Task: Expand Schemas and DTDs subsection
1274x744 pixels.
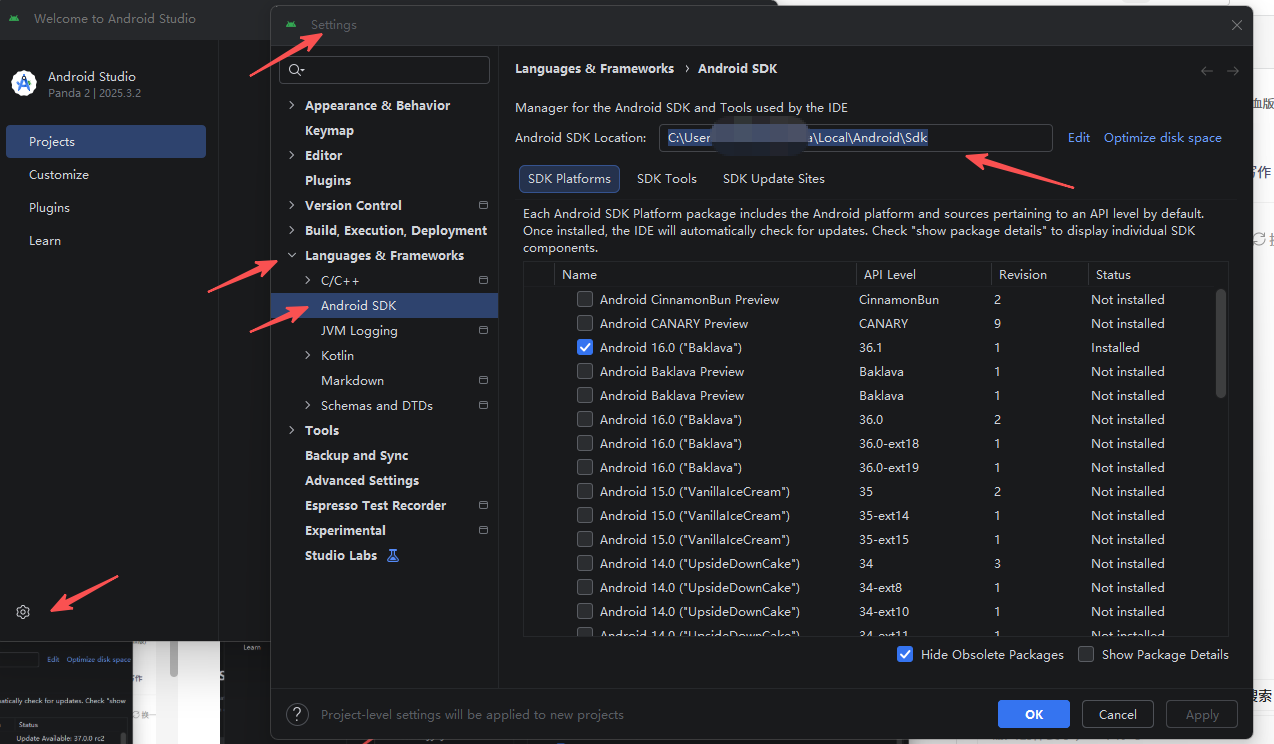Action: (x=308, y=405)
